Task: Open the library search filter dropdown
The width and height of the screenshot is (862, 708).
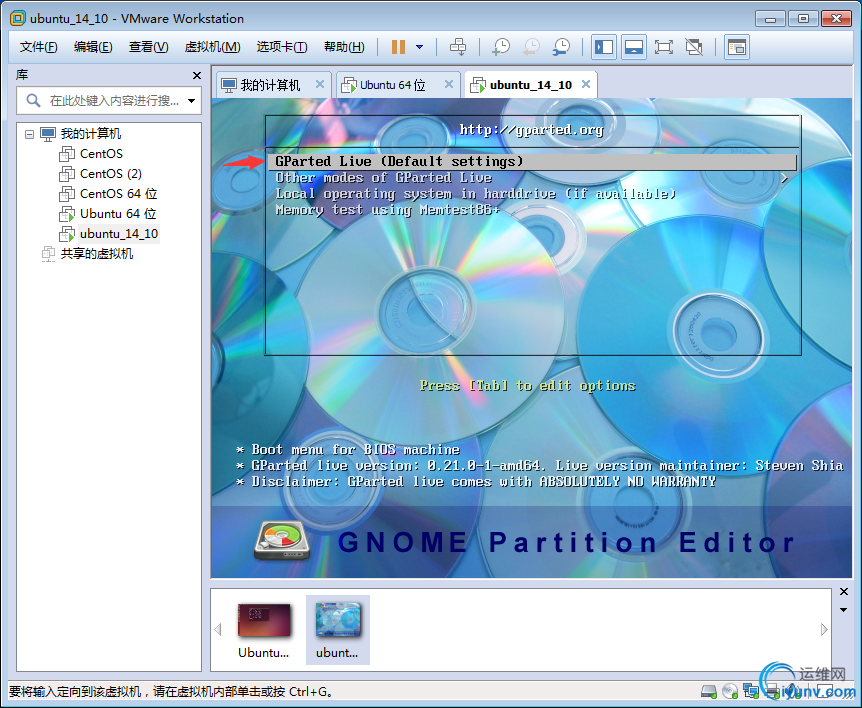Action: [x=191, y=101]
